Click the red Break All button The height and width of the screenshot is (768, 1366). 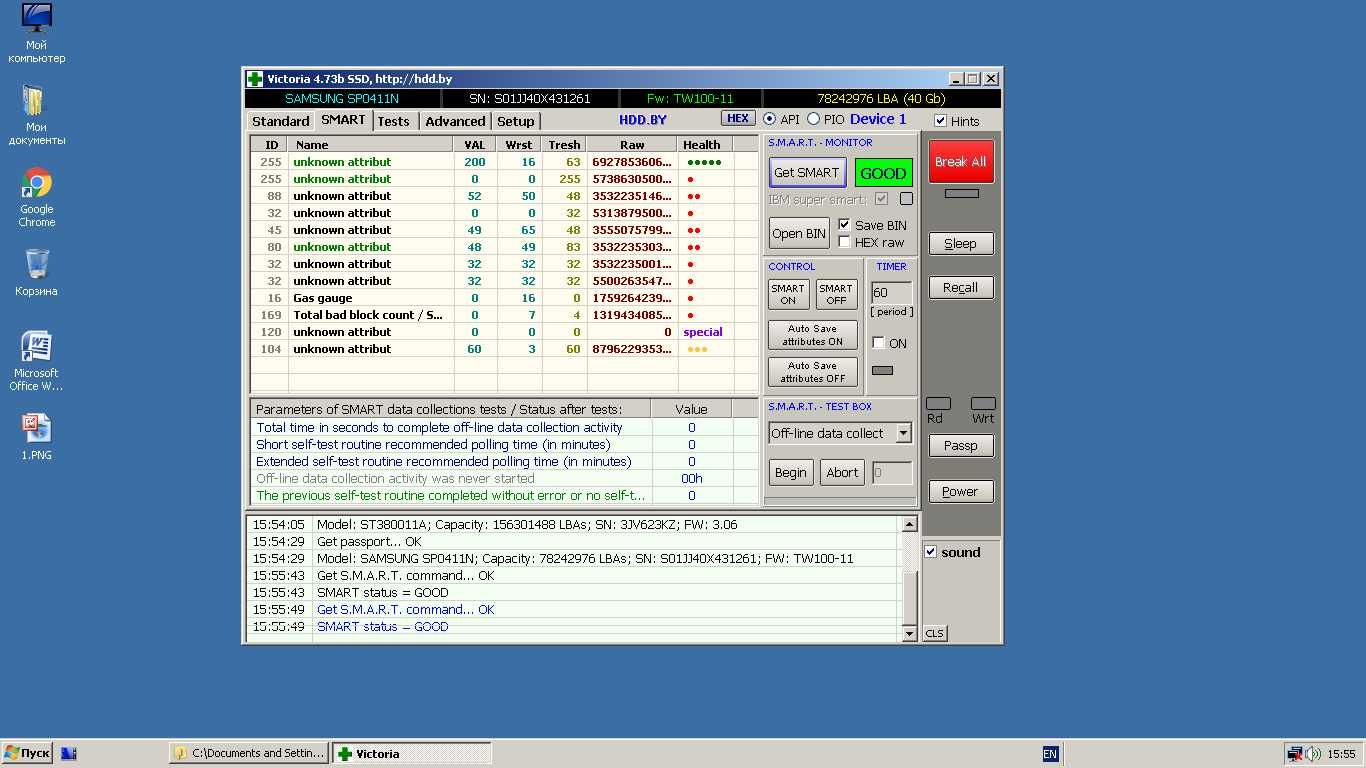(961, 161)
